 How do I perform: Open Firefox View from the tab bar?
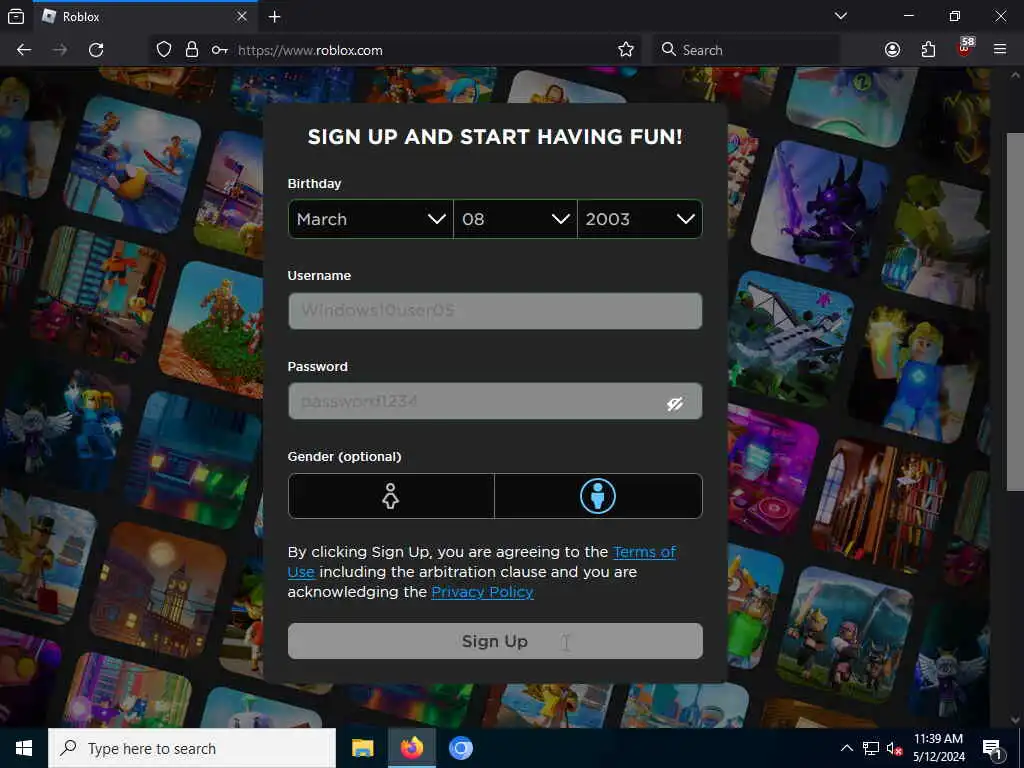[16, 16]
